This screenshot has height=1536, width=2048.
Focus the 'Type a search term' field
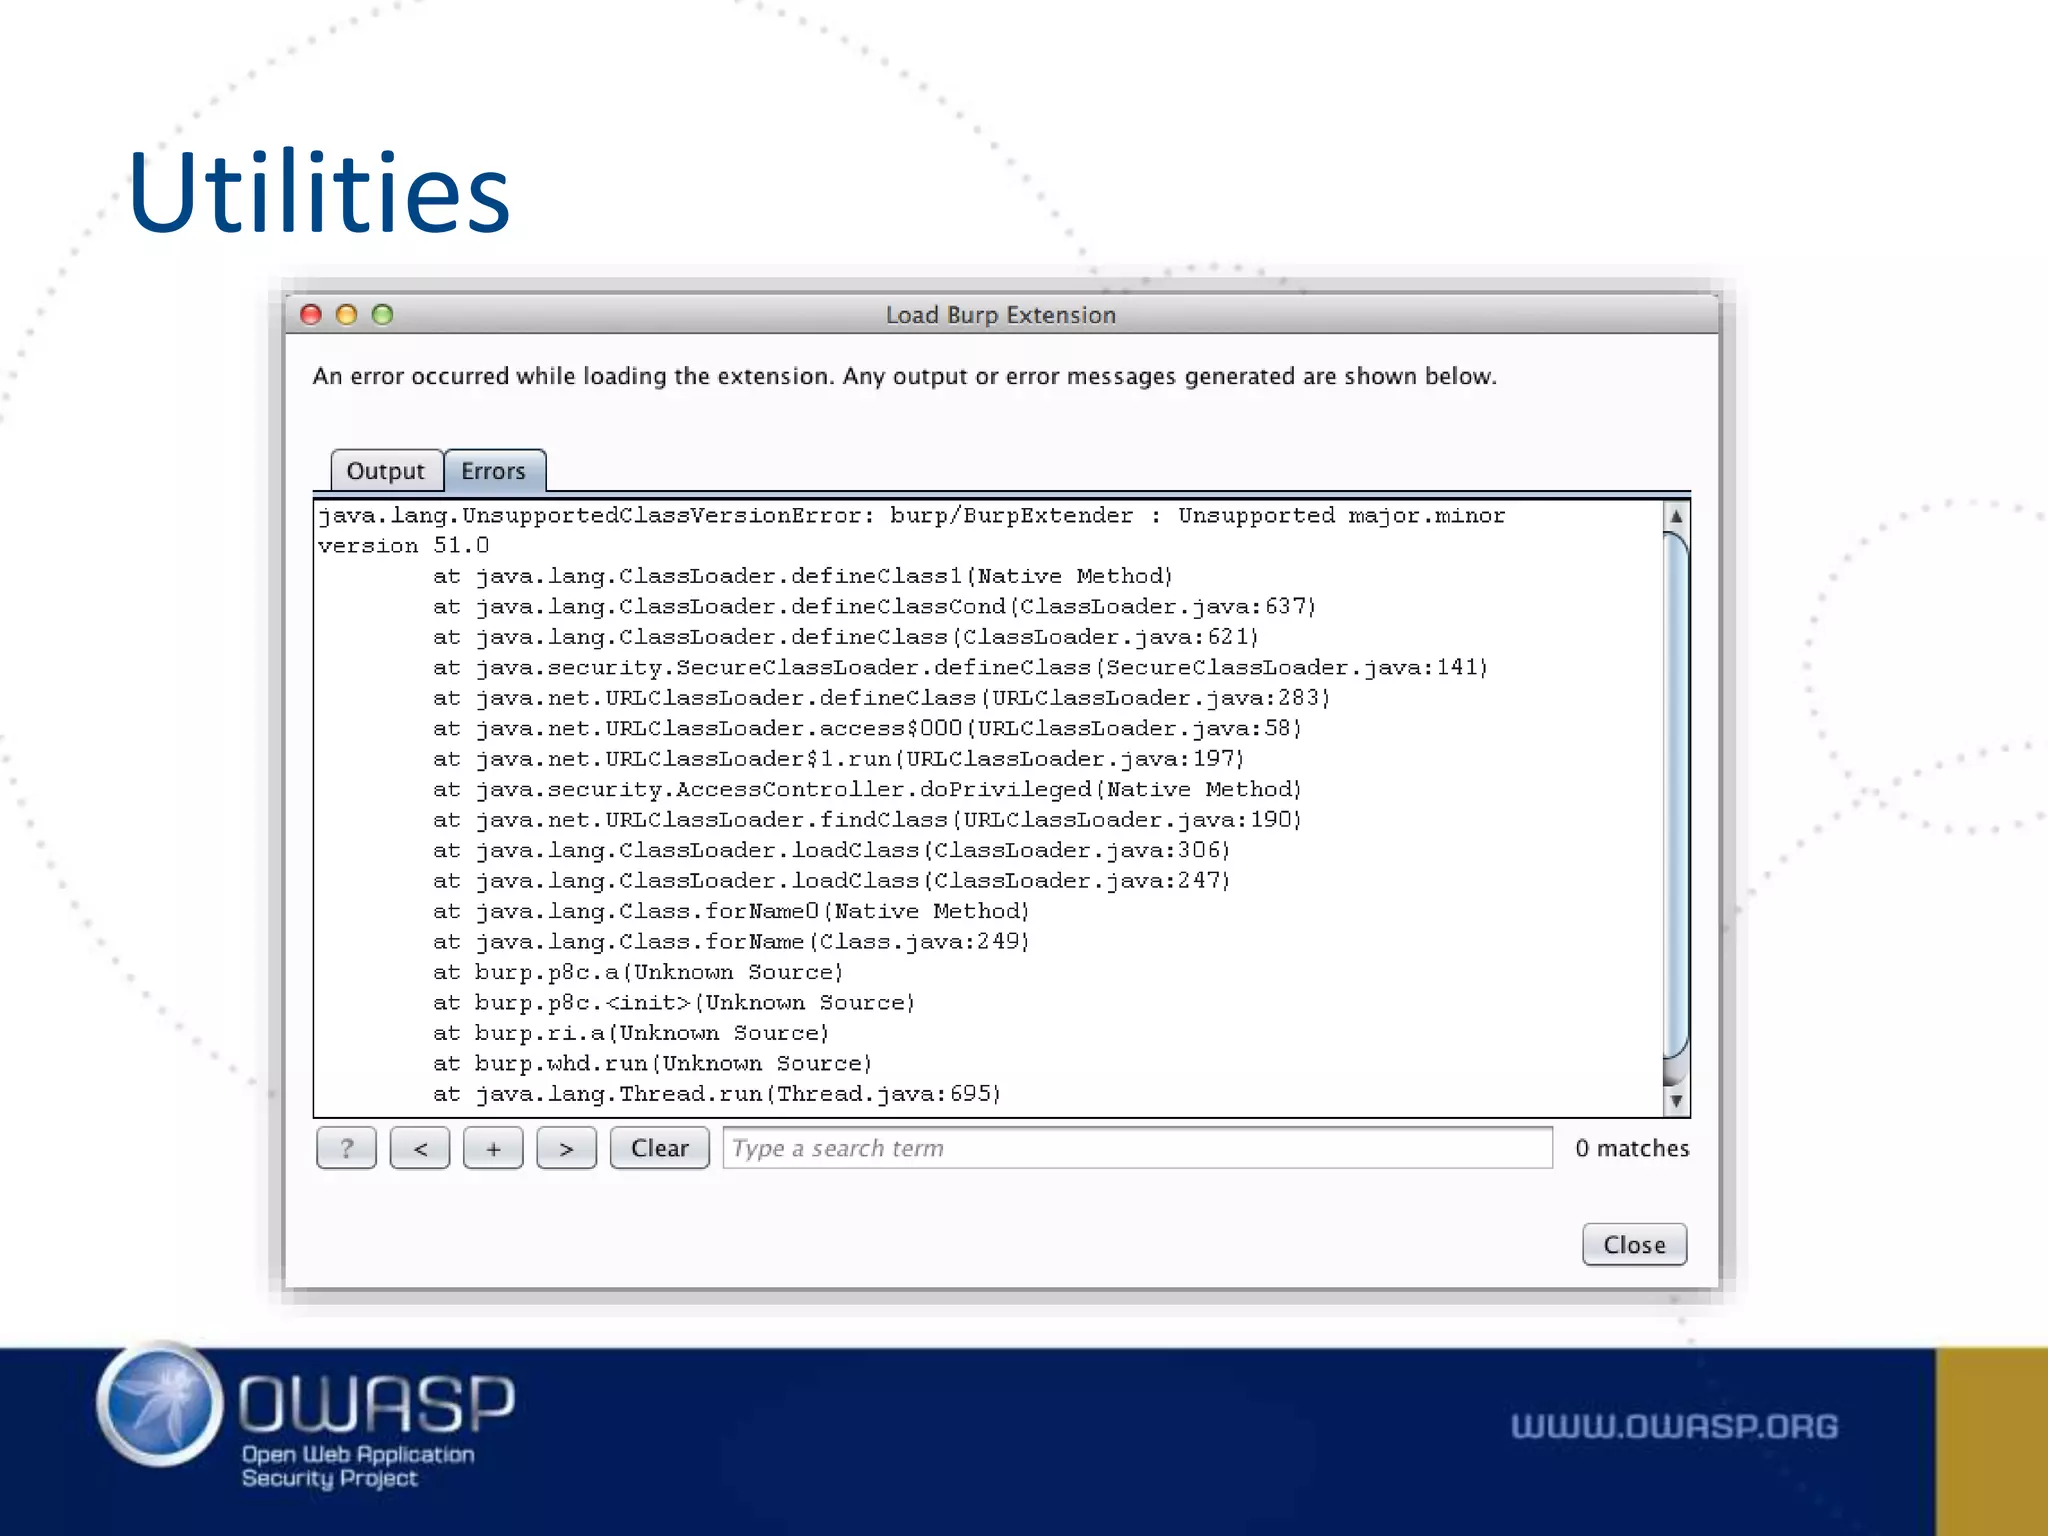1137,1148
